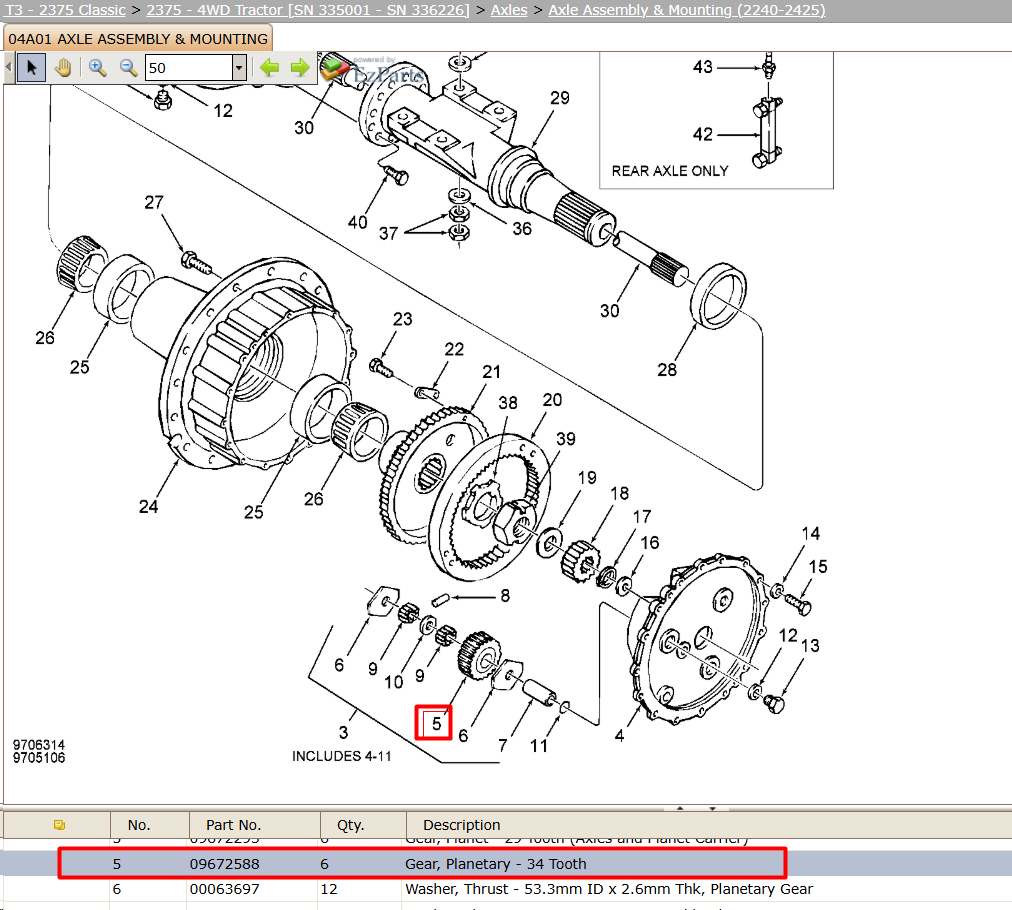Open Axle Assembly & Mounting (2240-2425) breadcrumb link

(x=687, y=10)
